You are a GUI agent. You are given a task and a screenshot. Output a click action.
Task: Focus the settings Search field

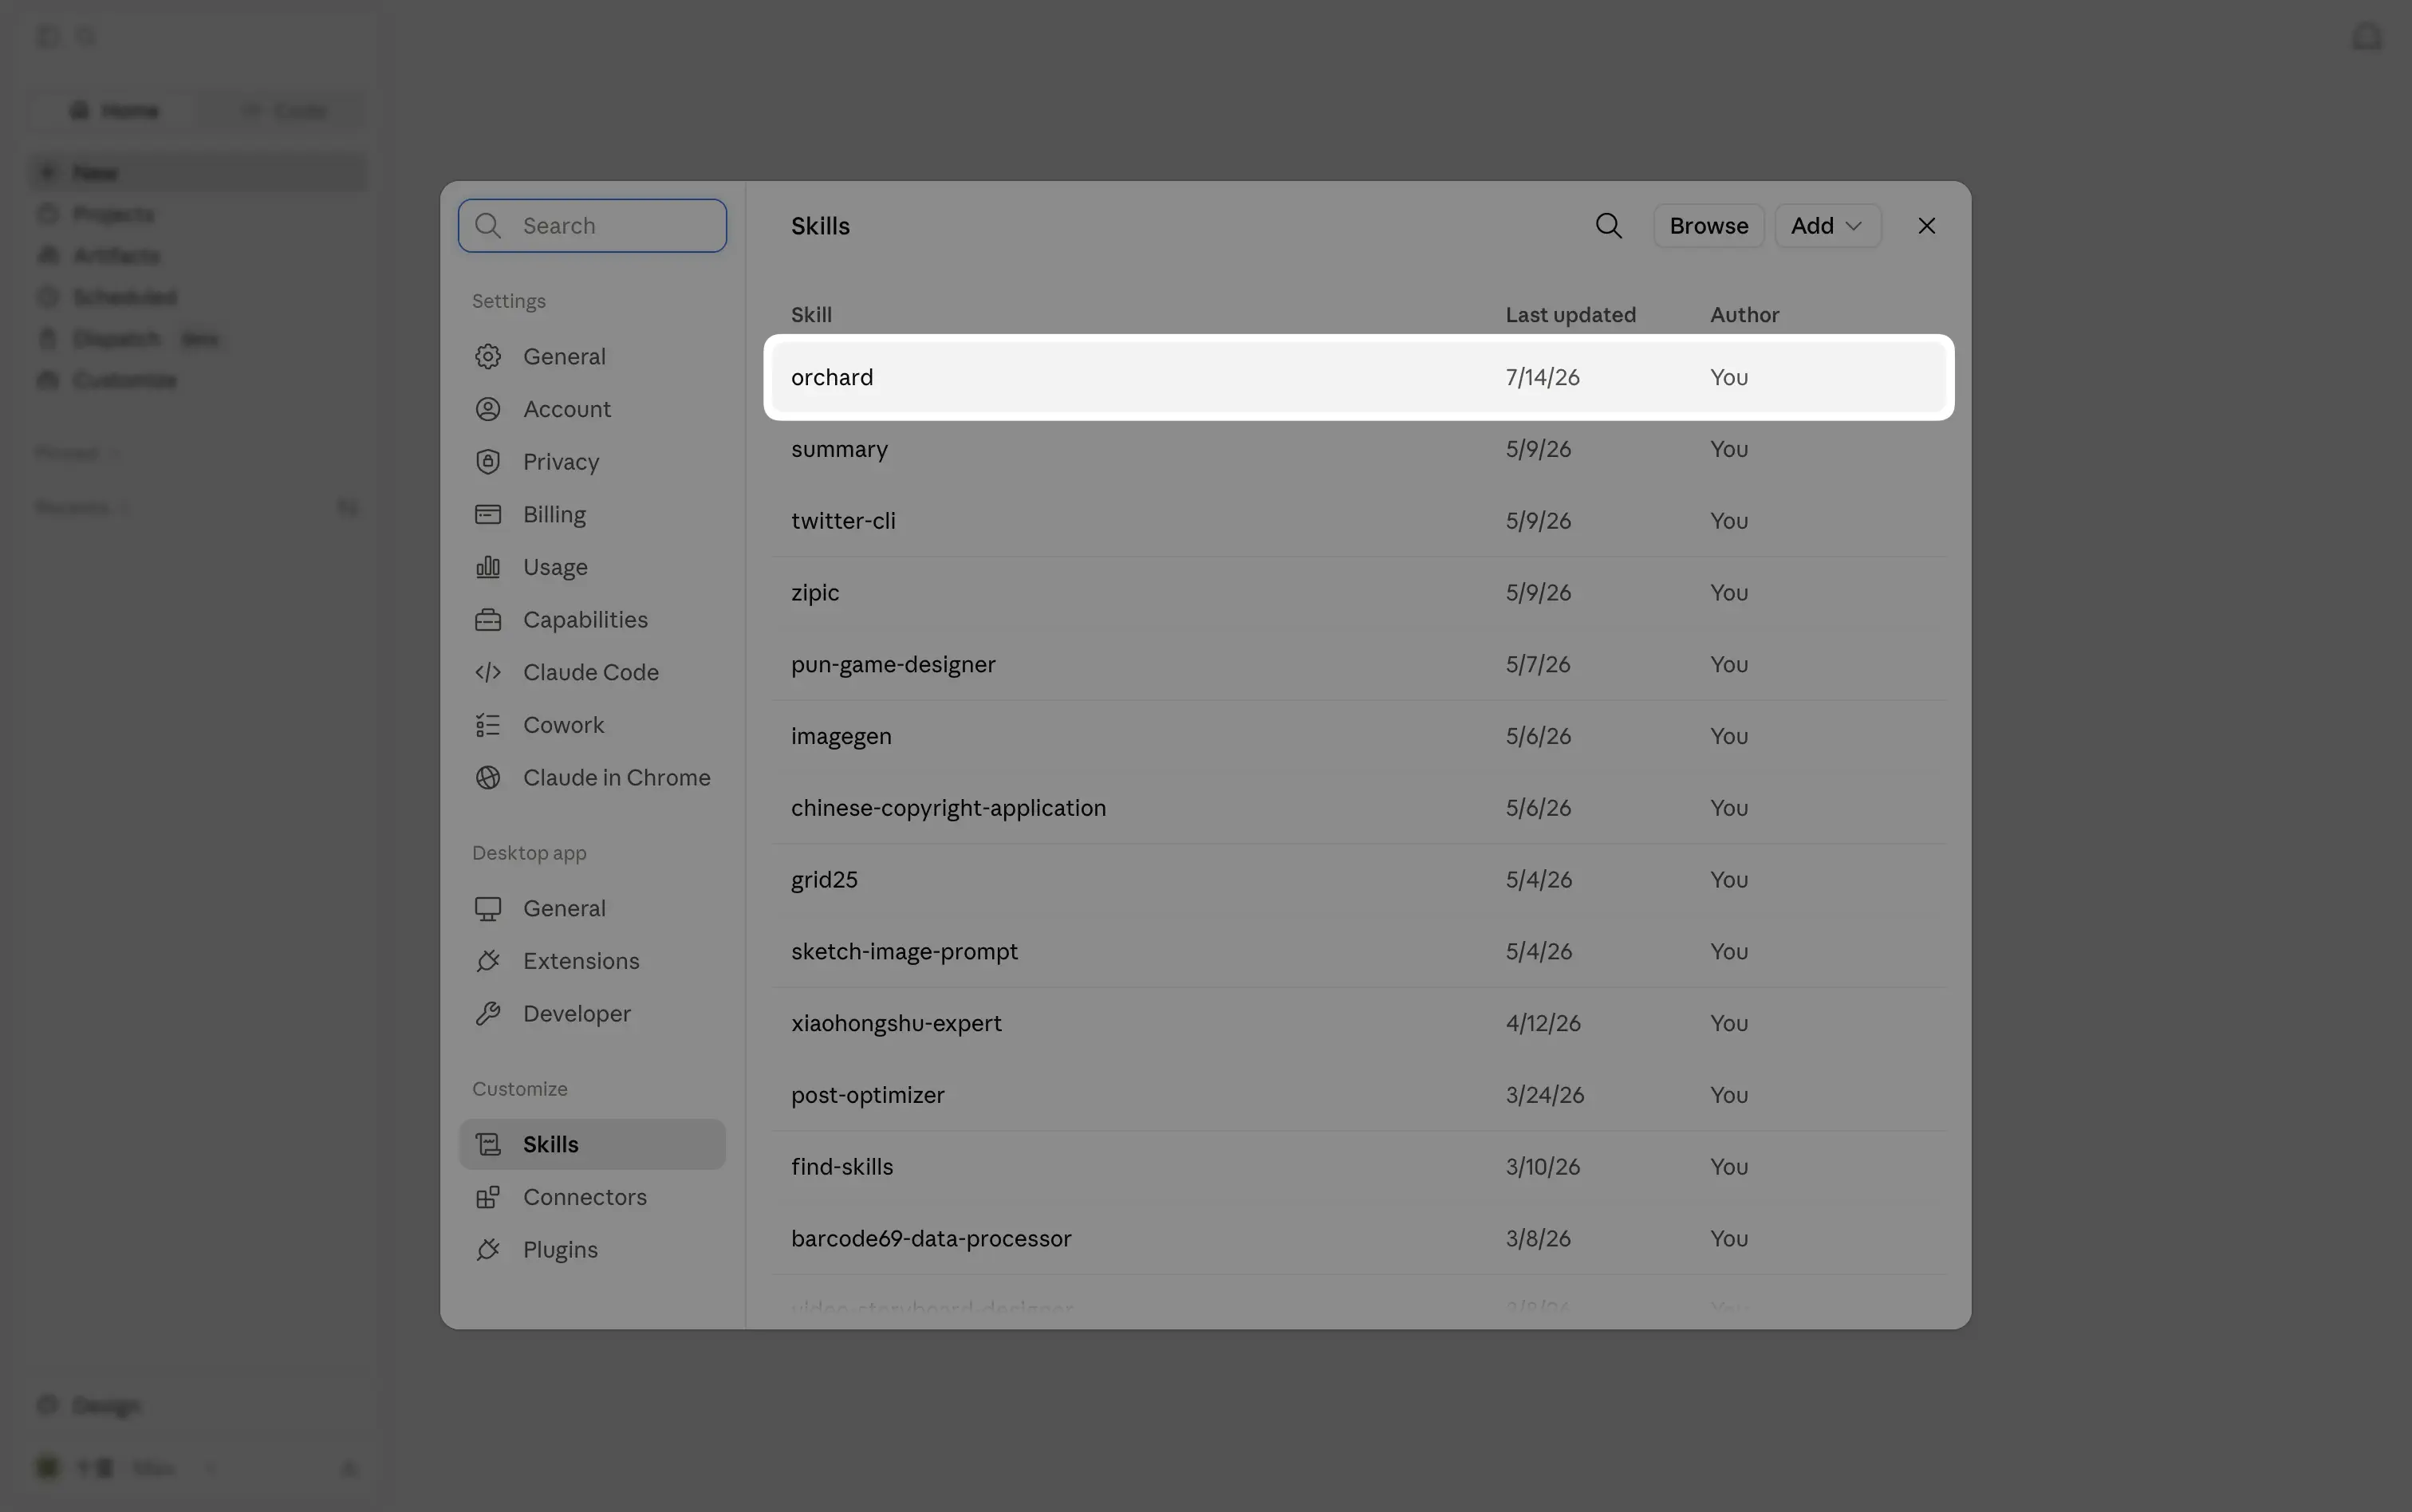592,226
